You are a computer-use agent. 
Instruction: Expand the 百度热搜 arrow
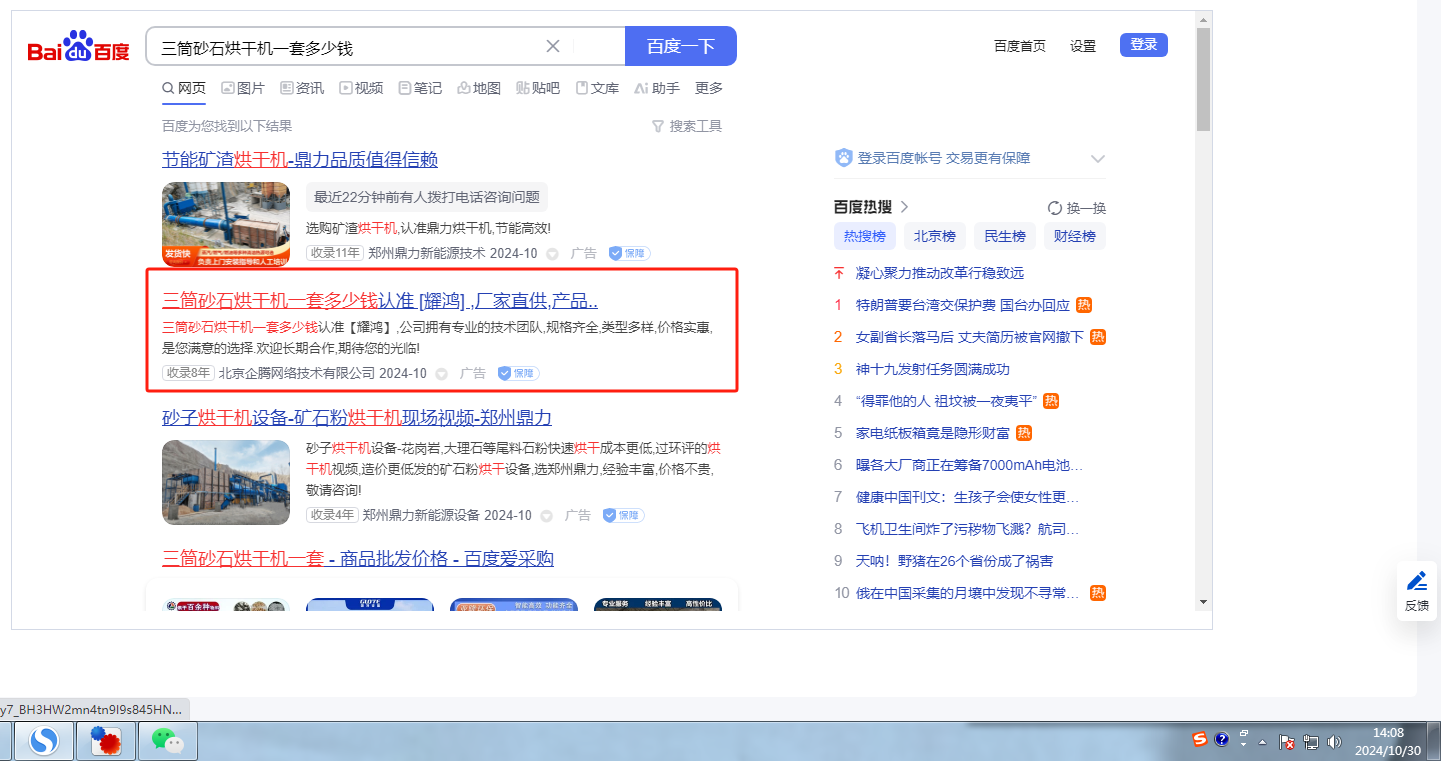click(904, 207)
